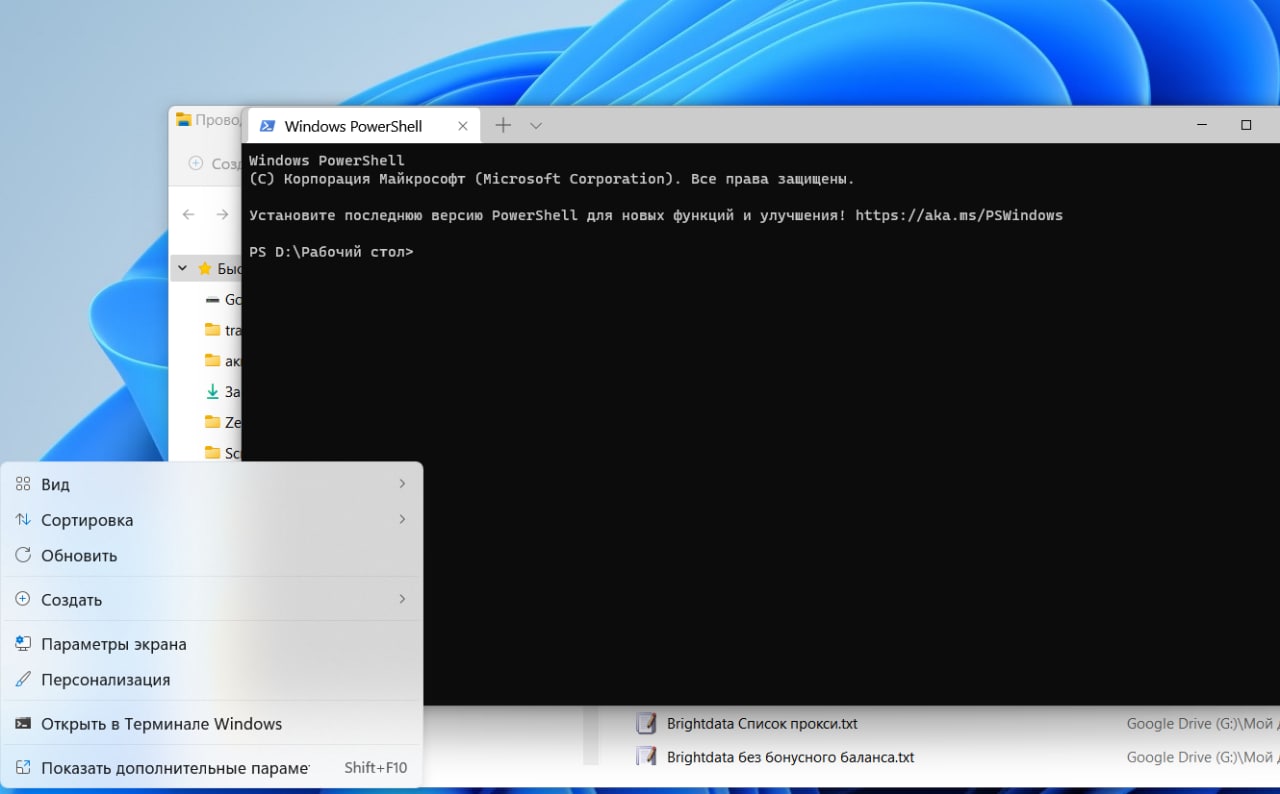Image resolution: width=1280 pixels, height=794 pixels.
Task: Select file Brightdata без бонусного баланса.txt
Action: tap(790, 757)
